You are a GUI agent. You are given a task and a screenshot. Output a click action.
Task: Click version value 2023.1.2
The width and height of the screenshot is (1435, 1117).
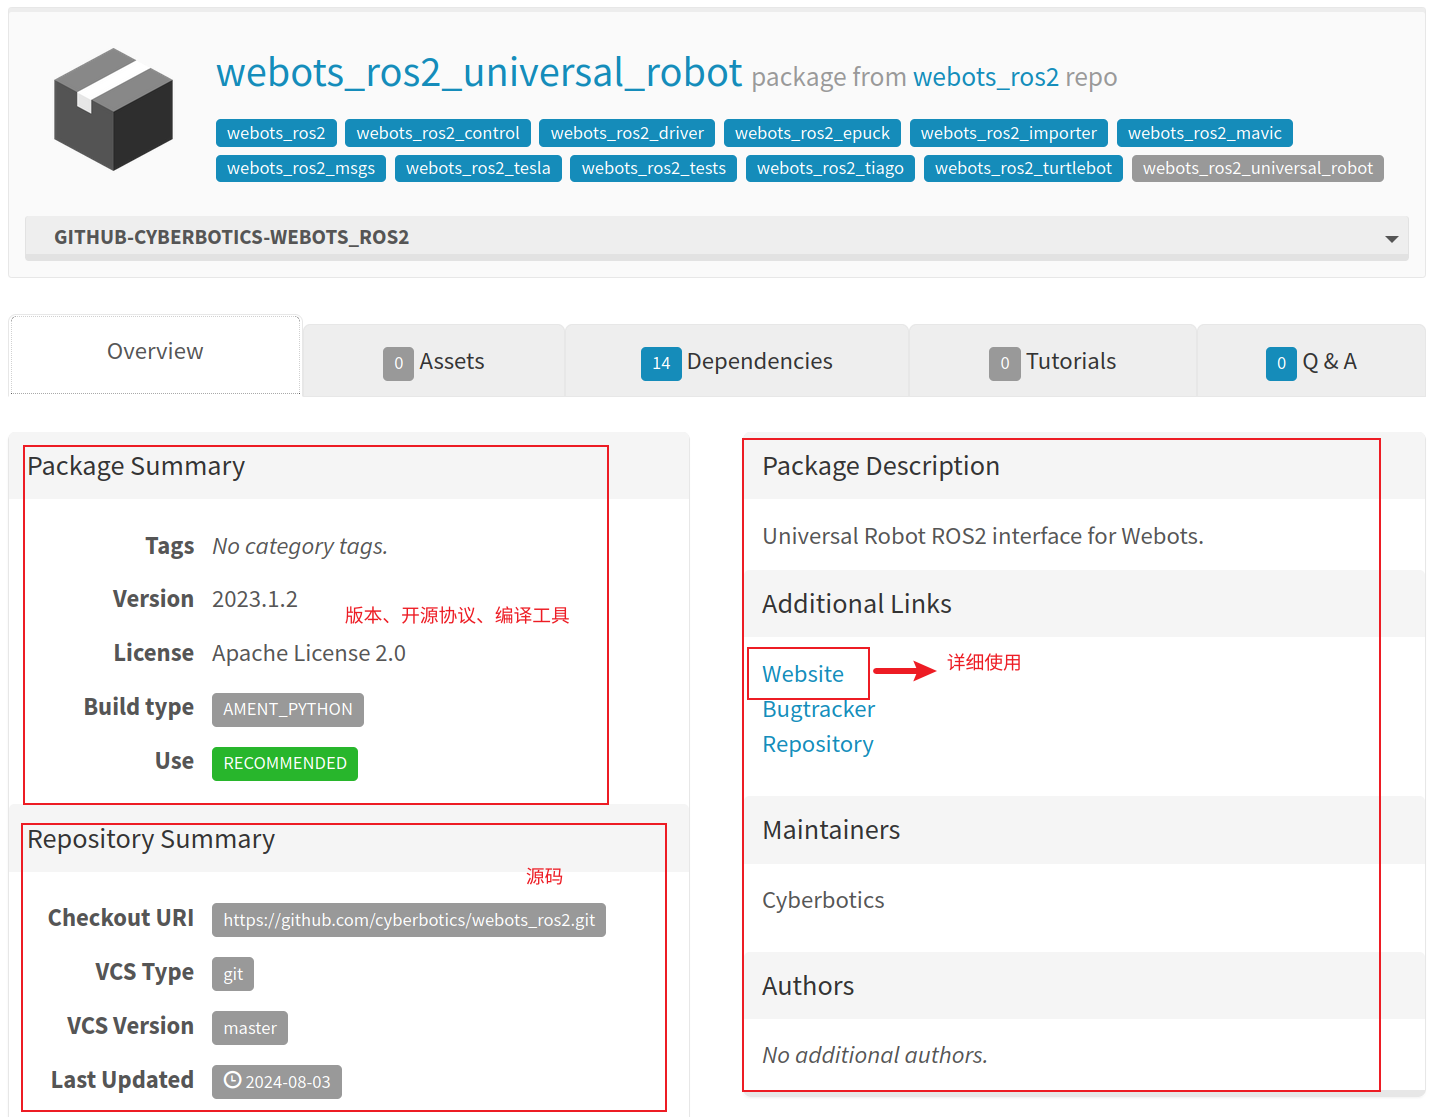click(255, 599)
